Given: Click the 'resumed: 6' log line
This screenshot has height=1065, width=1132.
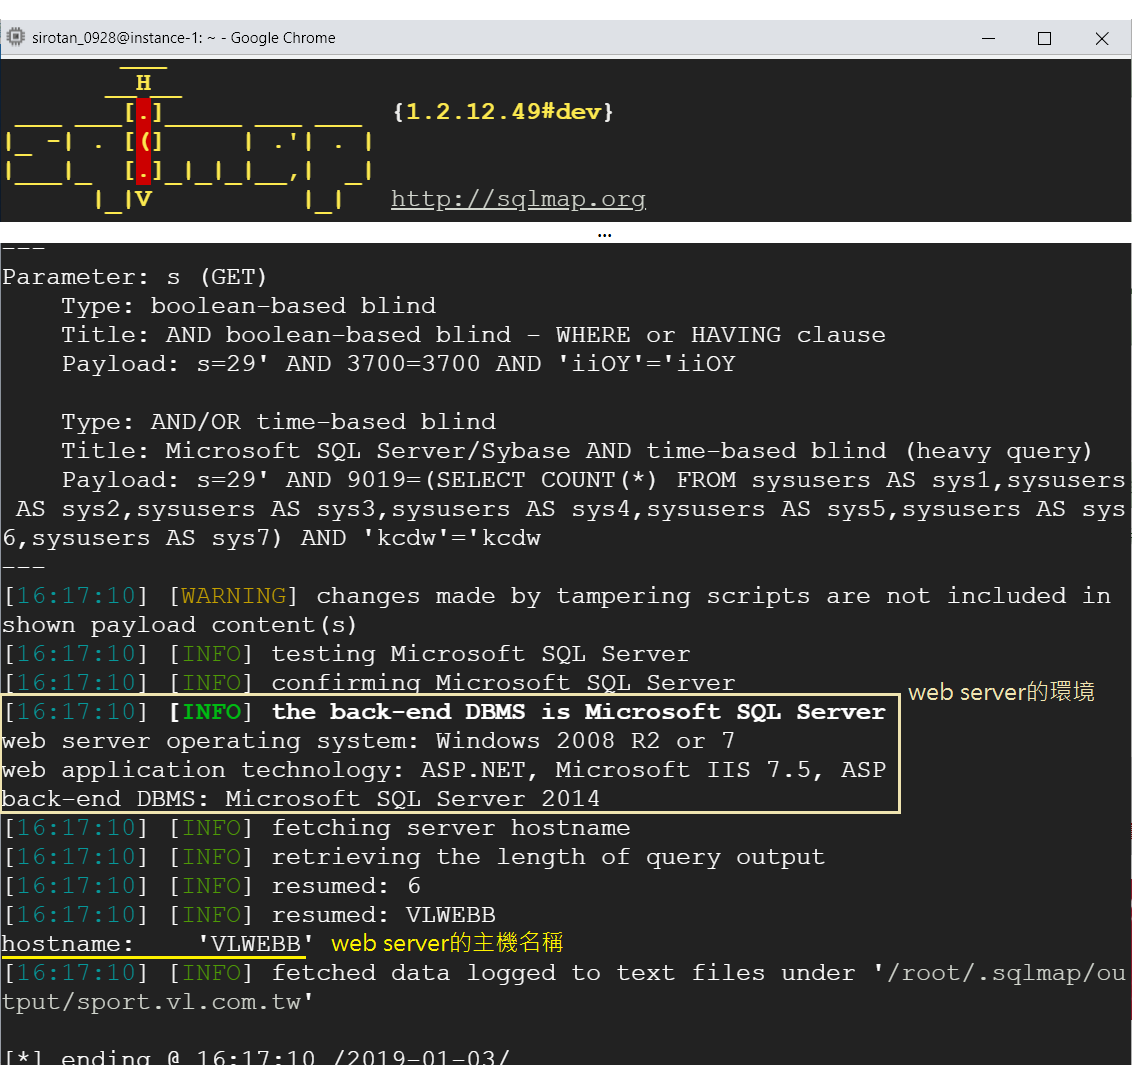Looking at the screenshot, I should [212, 886].
